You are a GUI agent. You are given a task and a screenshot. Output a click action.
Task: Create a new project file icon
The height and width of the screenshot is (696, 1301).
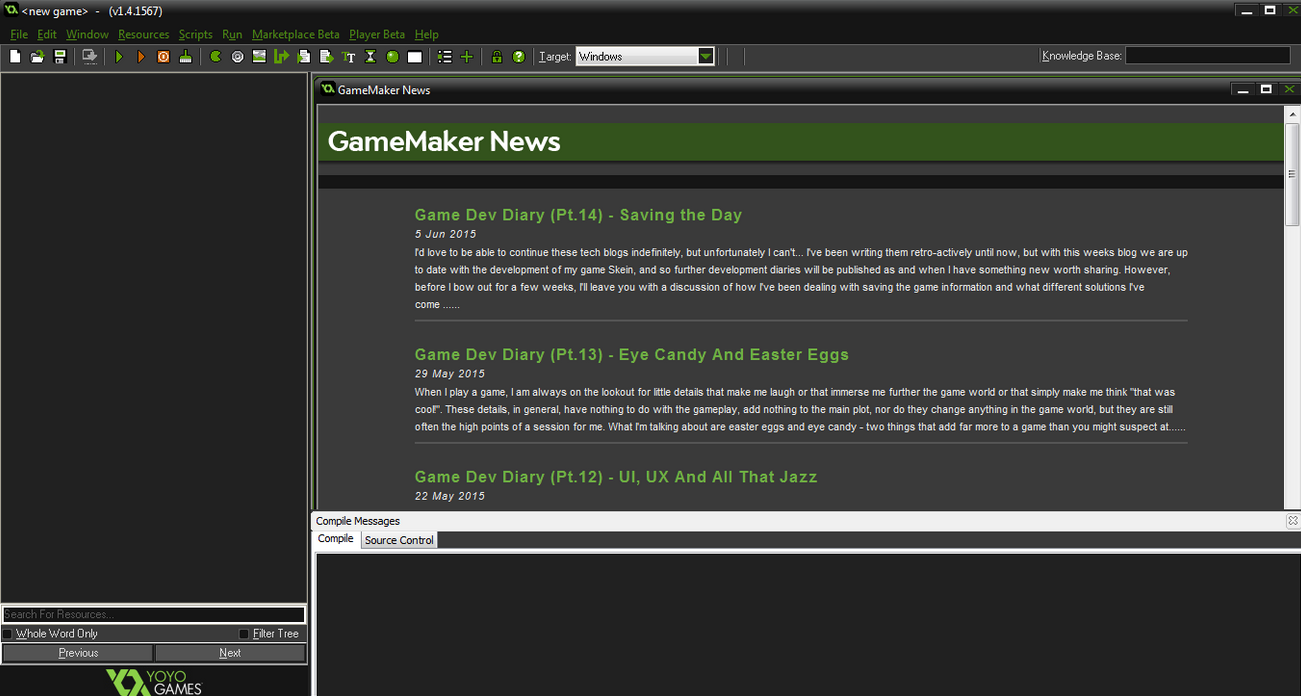(x=15, y=57)
